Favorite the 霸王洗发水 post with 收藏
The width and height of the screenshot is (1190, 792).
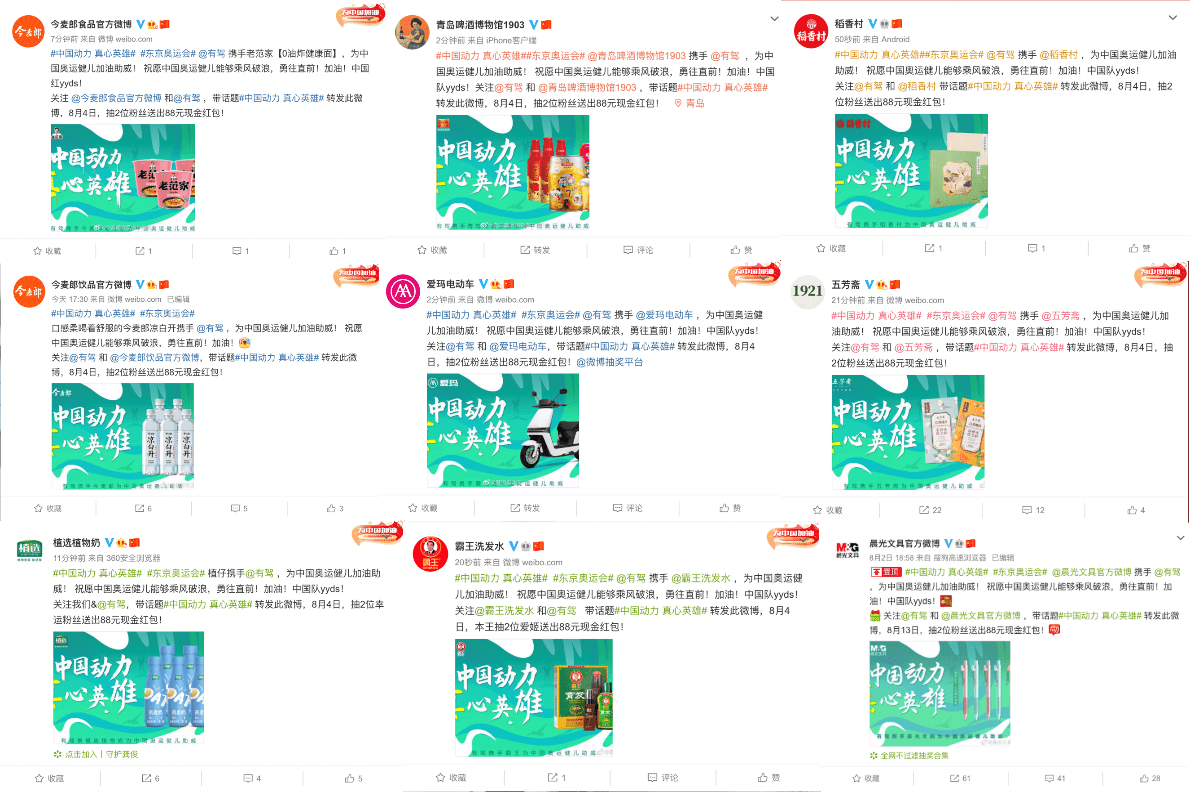pos(451,778)
